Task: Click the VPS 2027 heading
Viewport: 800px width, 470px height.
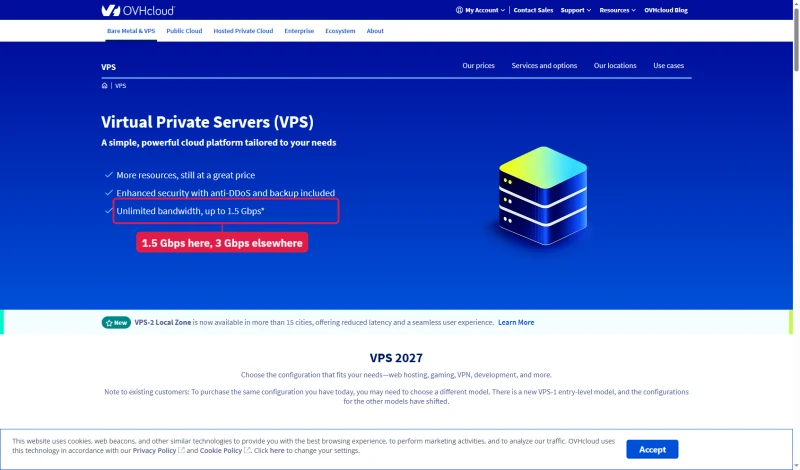Action: click(x=396, y=358)
